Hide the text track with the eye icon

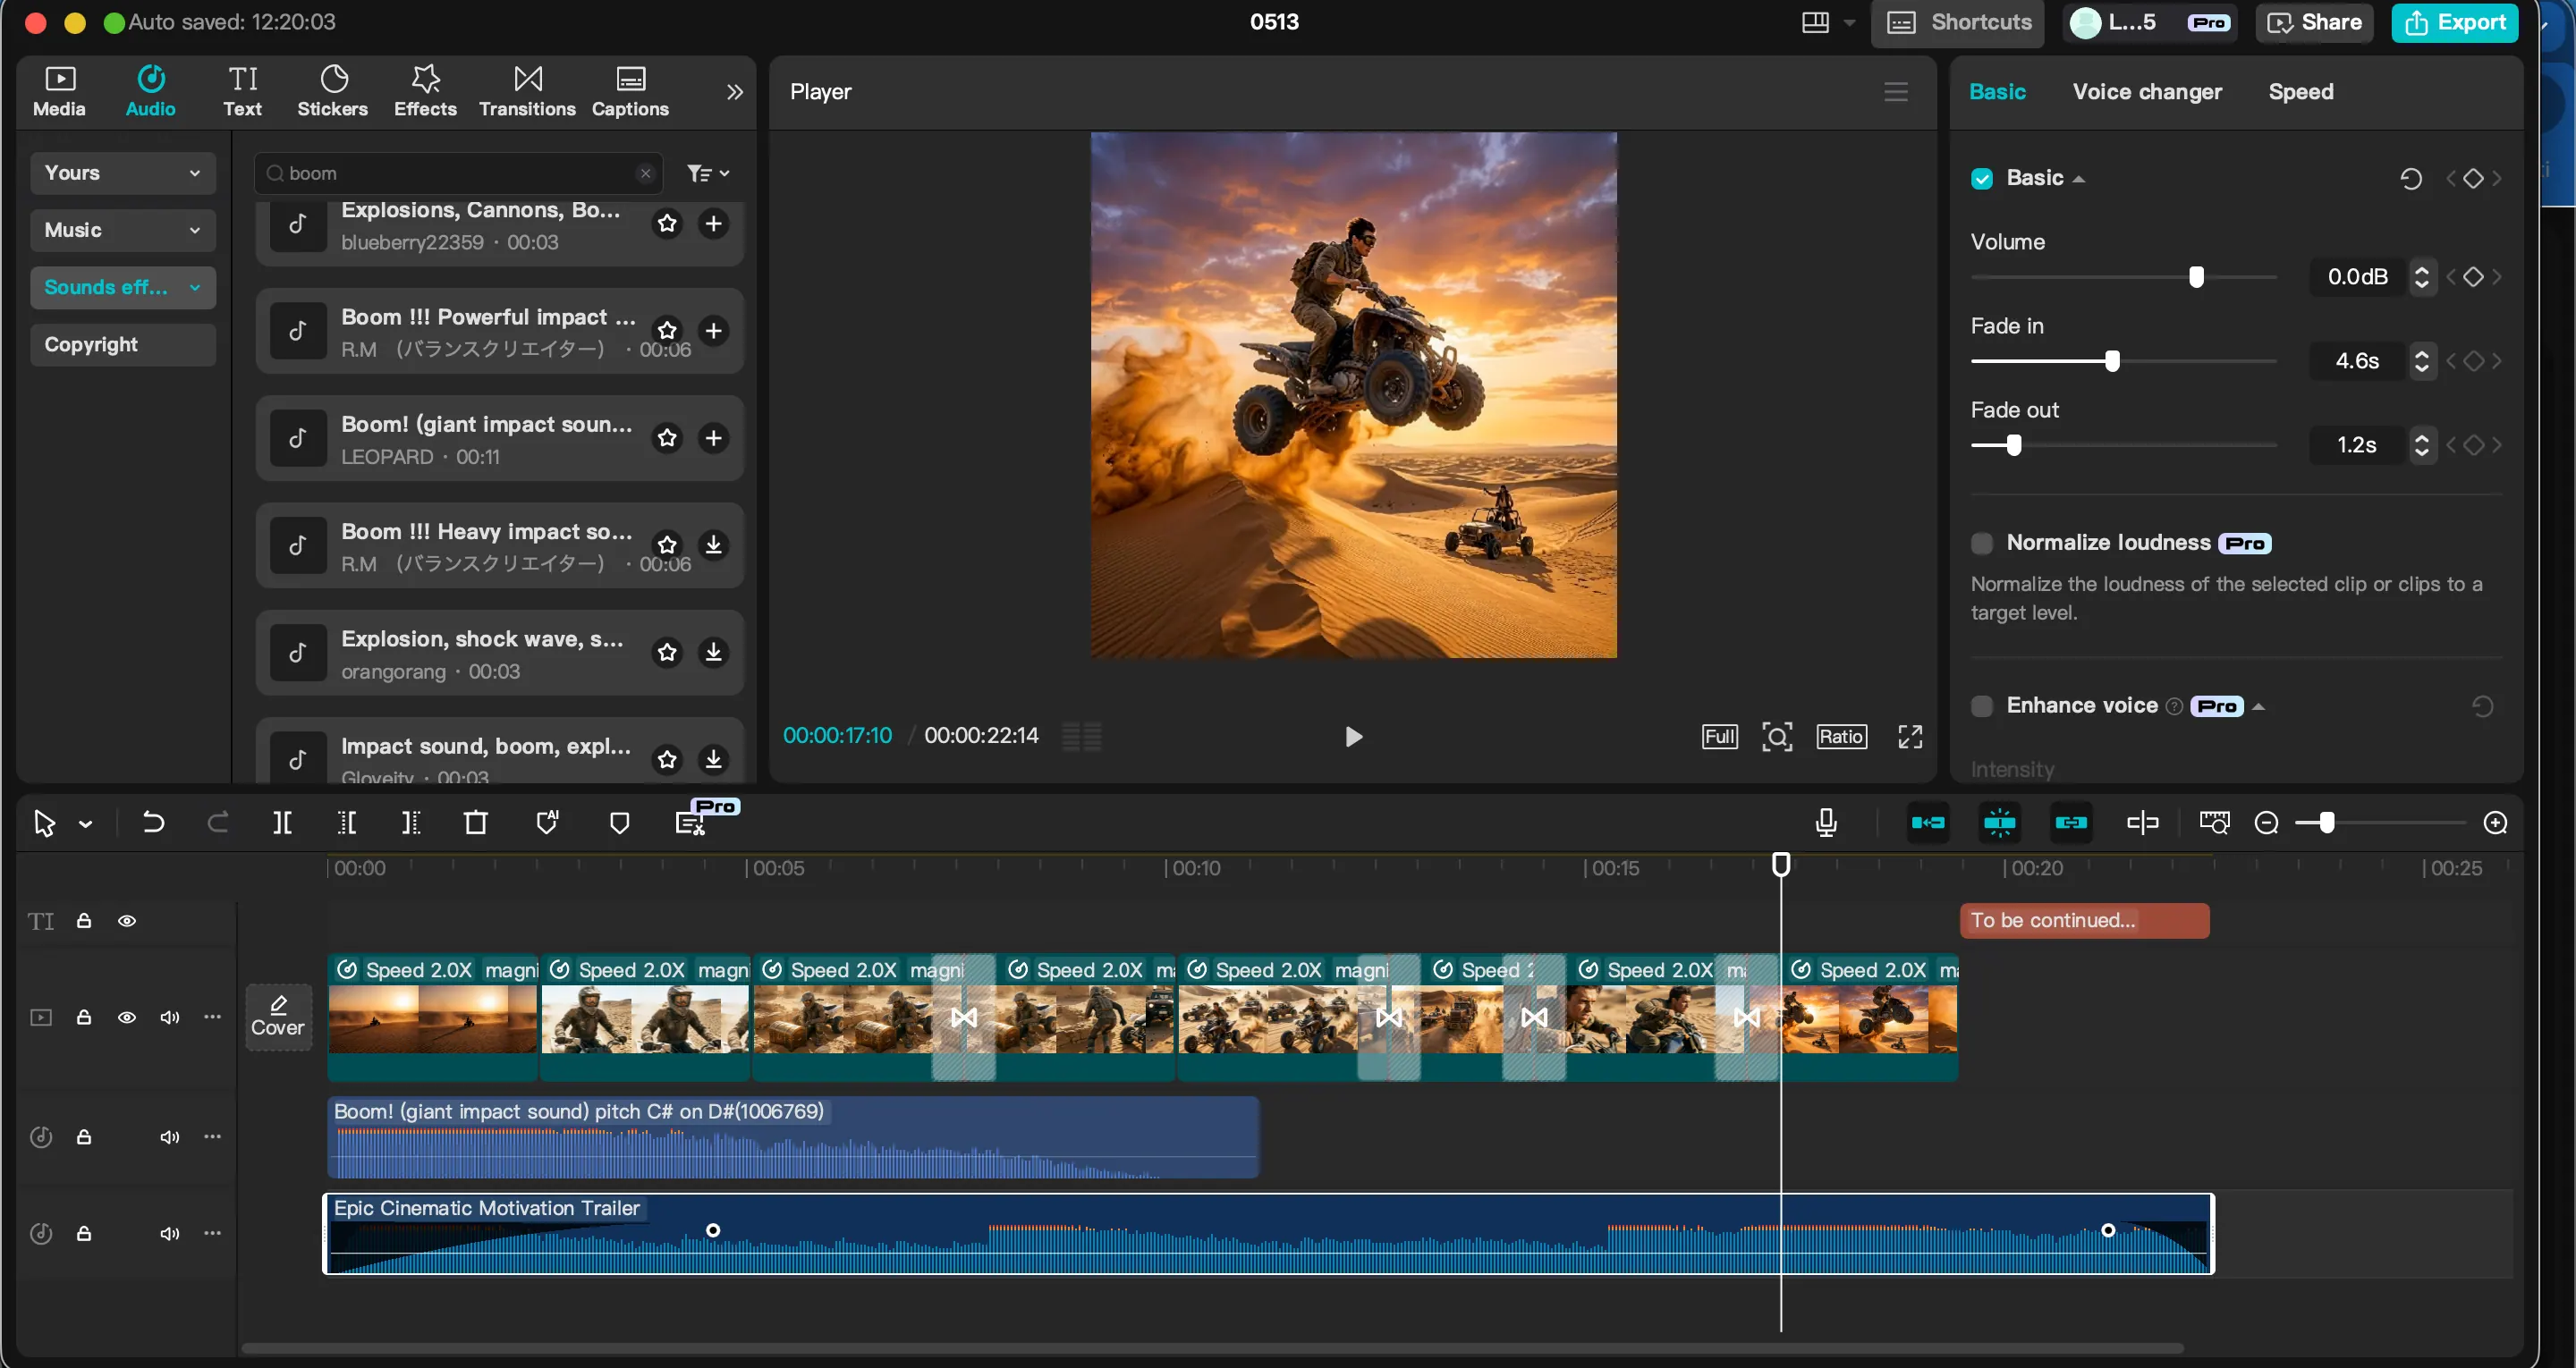click(127, 921)
